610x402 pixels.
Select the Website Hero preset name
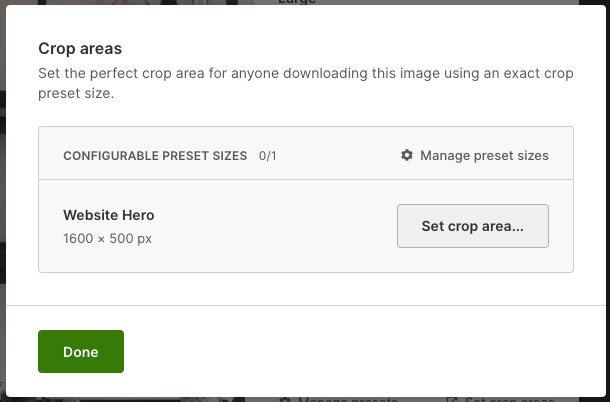click(109, 215)
